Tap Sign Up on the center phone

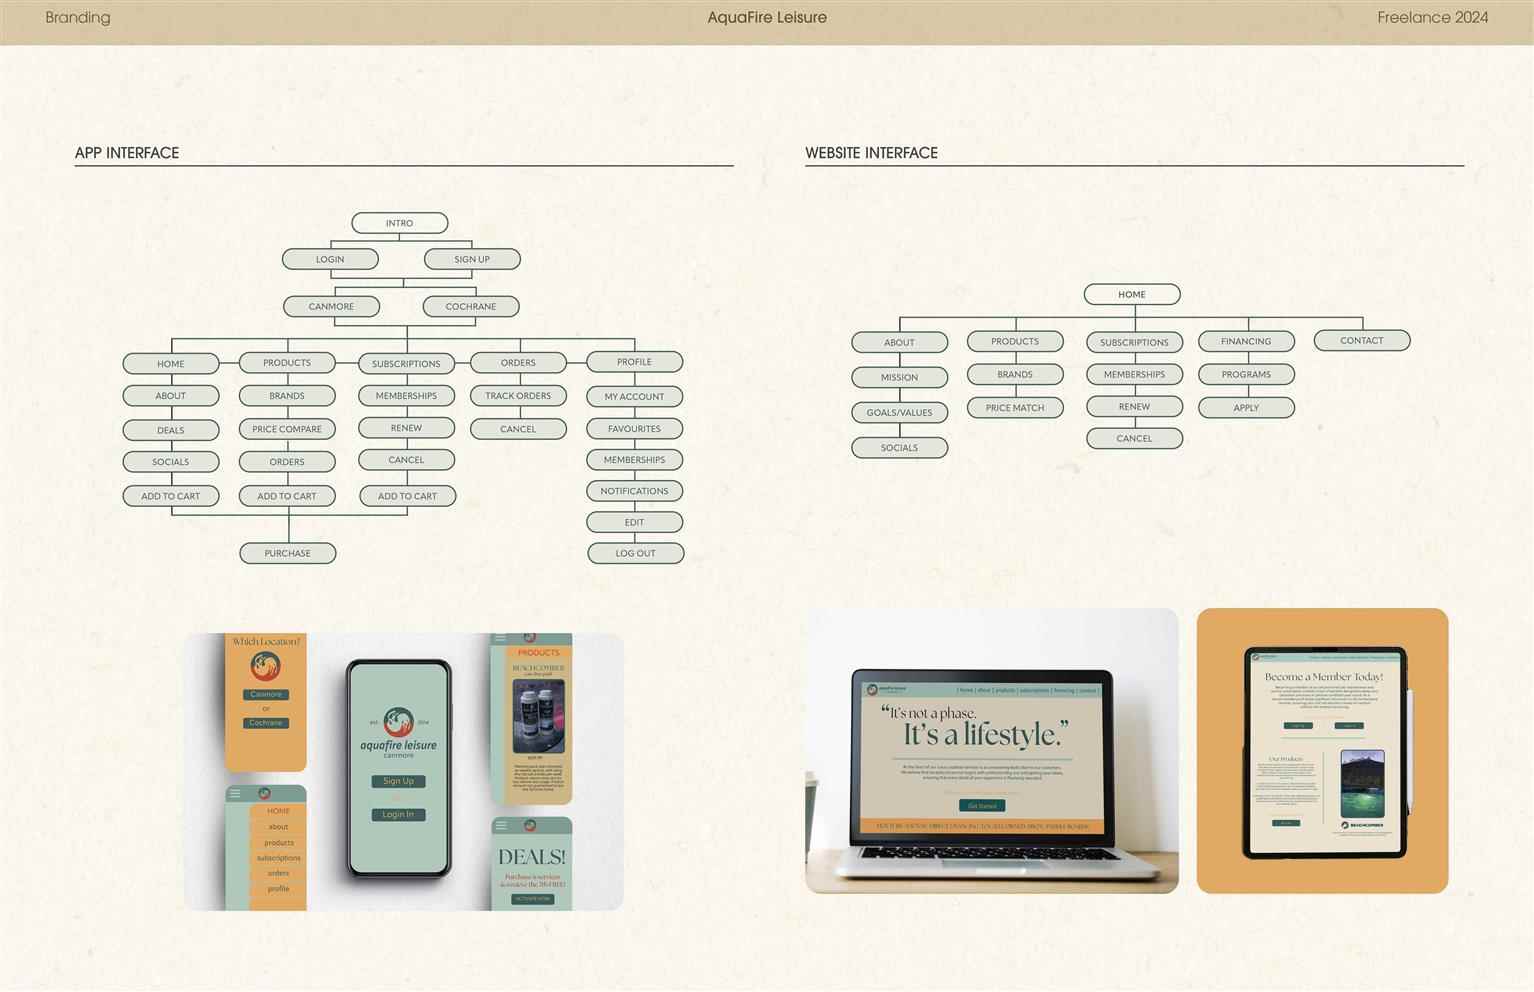[x=398, y=781]
